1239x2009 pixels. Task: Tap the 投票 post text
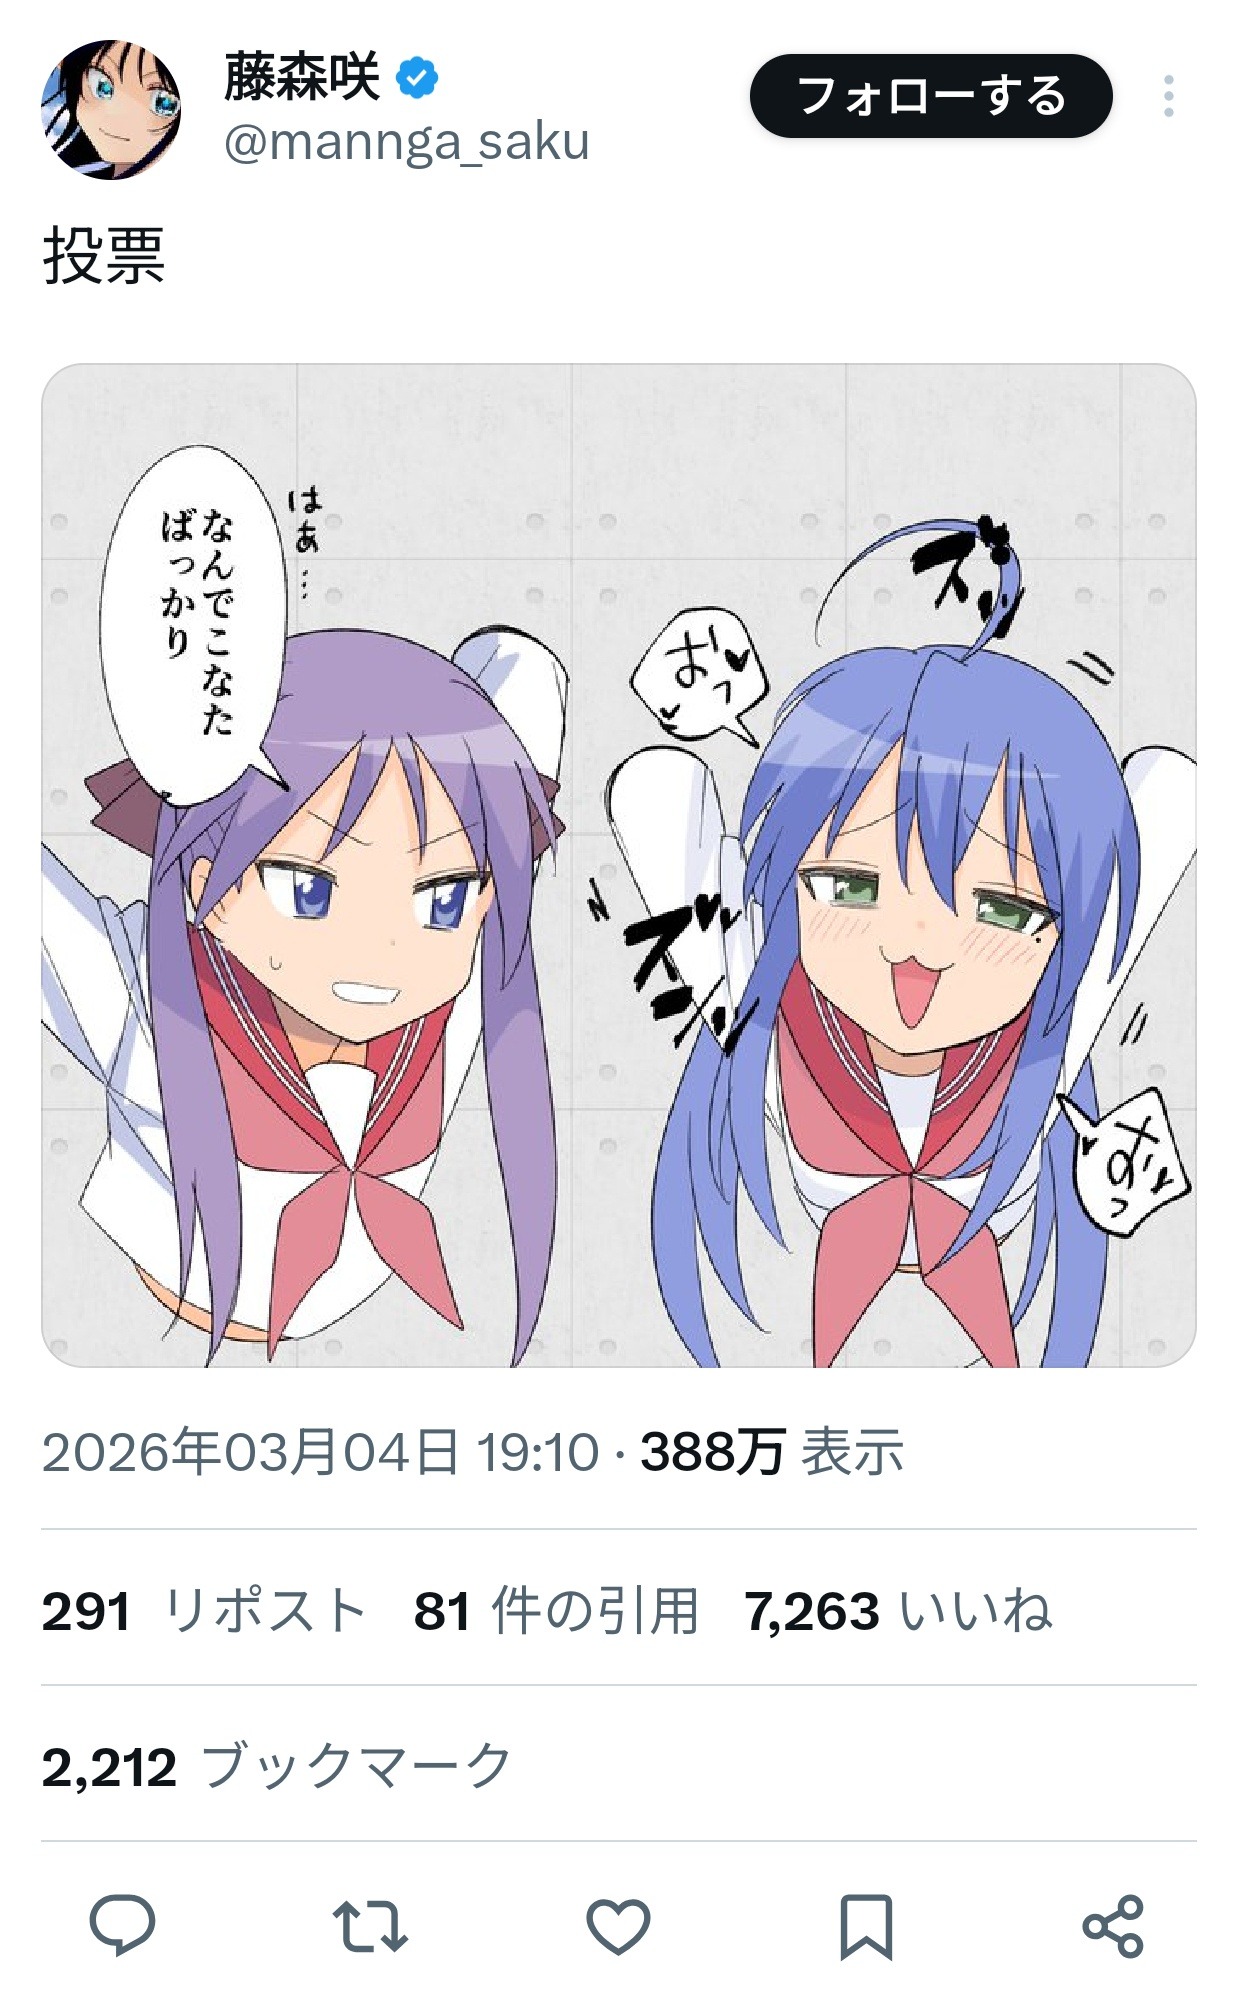click(x=104, y=256)
